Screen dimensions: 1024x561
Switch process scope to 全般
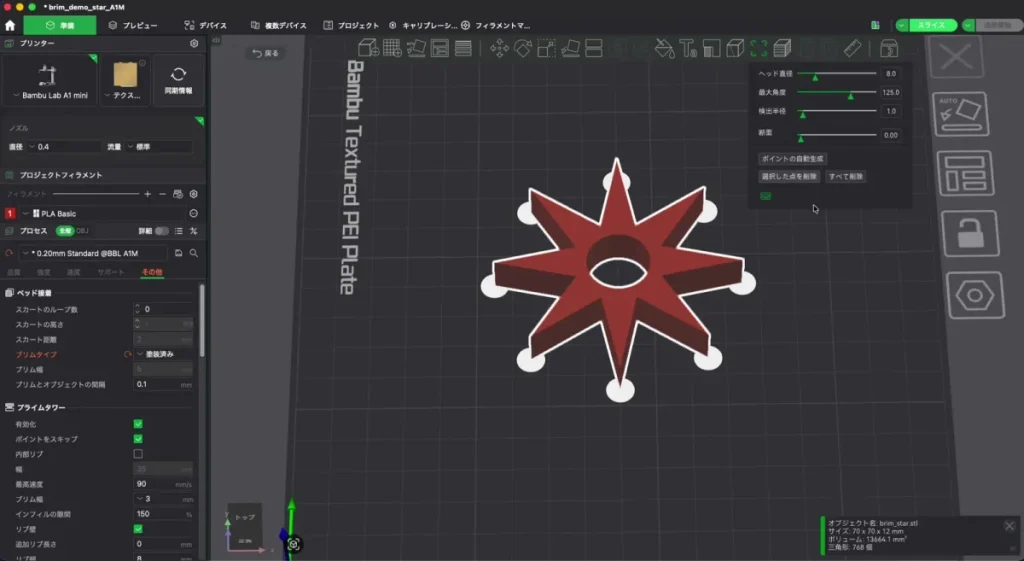coord(65,231)
